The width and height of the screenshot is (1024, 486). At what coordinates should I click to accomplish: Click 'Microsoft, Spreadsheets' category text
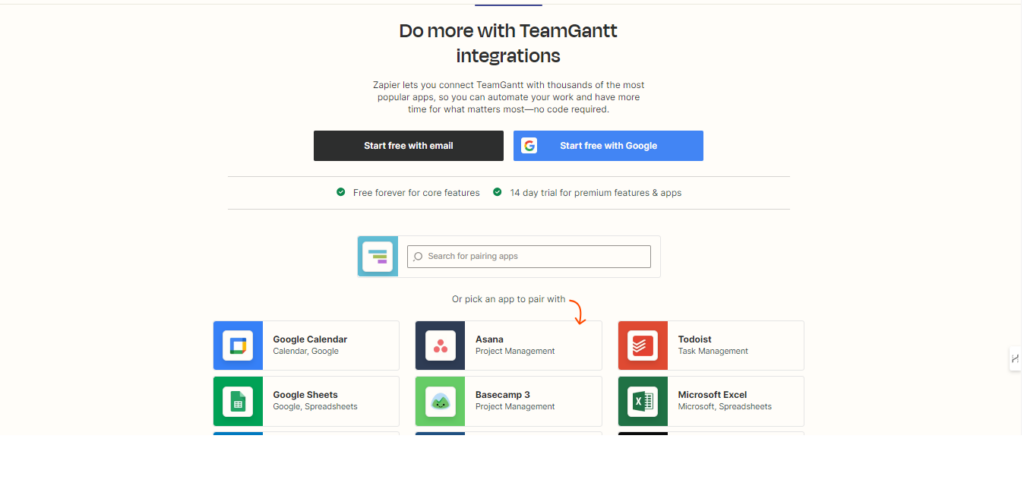click(724, 407)
